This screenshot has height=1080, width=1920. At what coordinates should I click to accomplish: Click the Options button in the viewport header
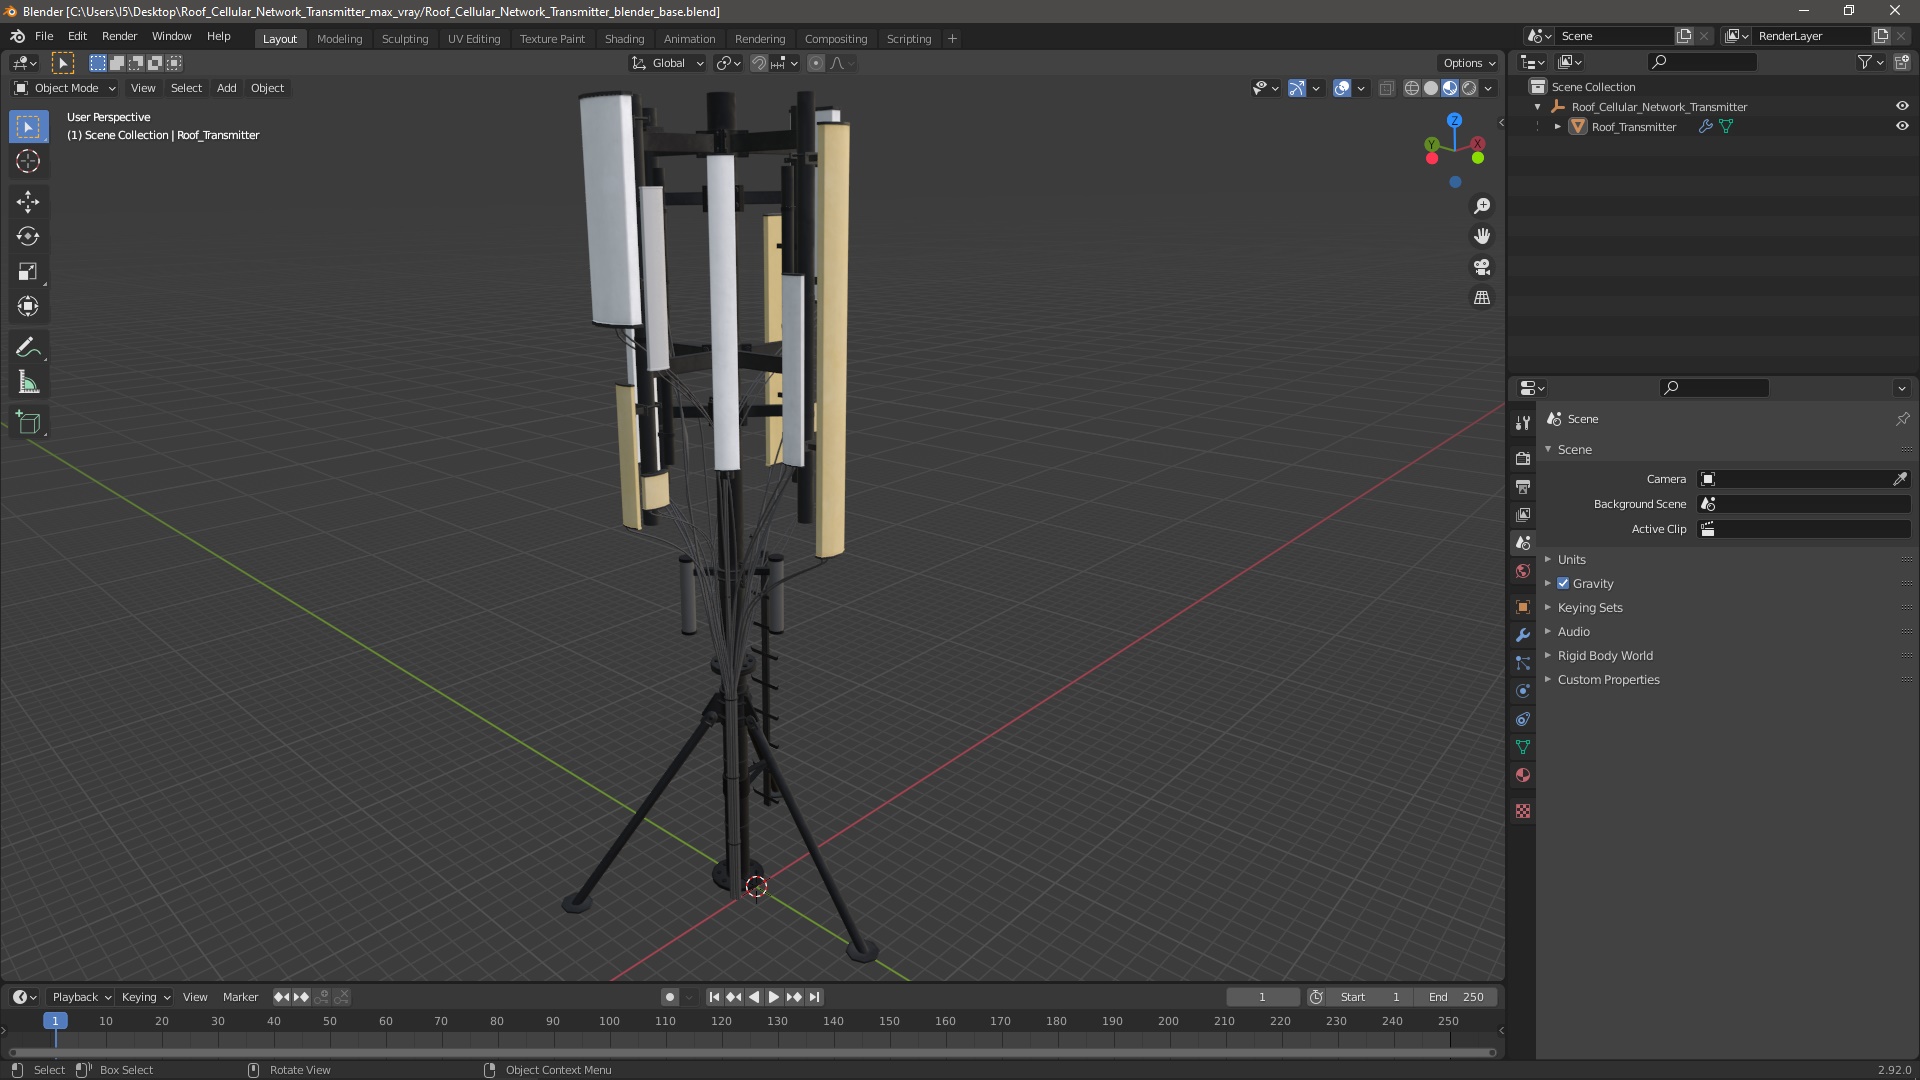tap(1468, 62)
